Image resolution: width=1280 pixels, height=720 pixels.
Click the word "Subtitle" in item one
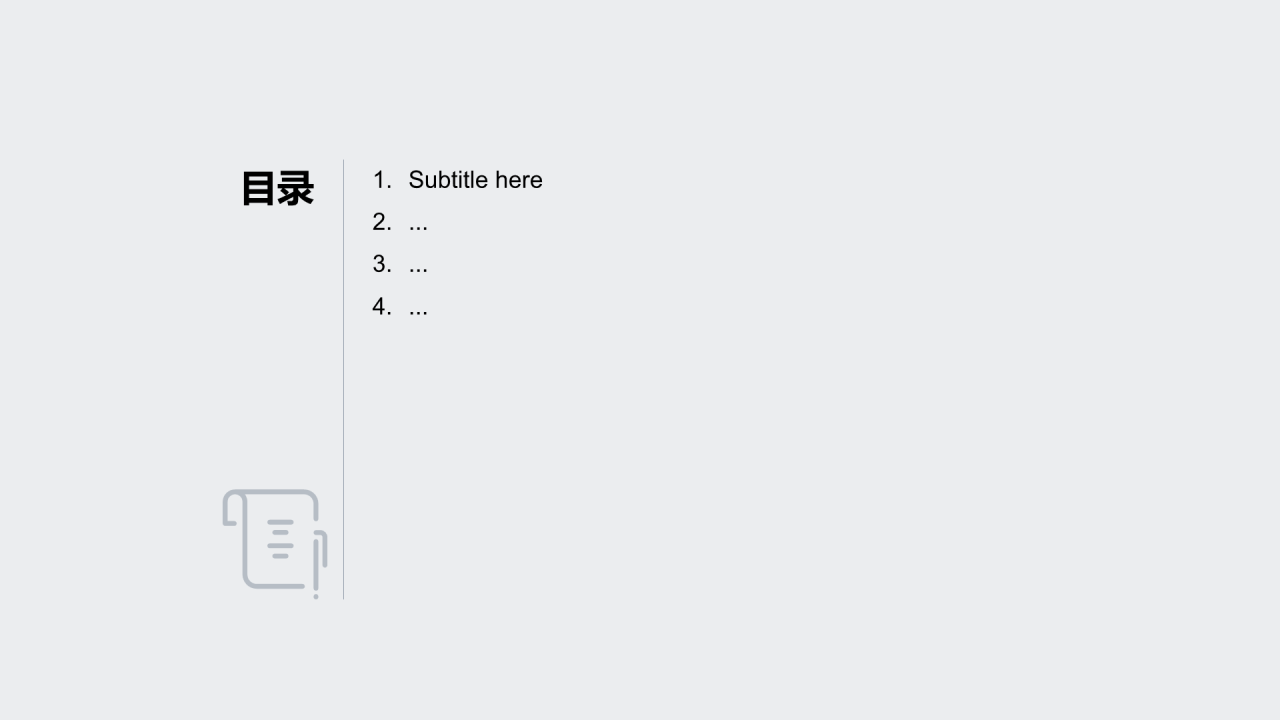[447, 180]
